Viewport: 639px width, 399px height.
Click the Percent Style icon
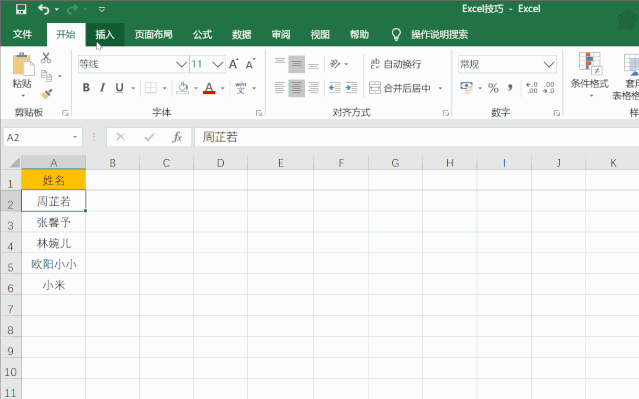click(x=493, y=88)
